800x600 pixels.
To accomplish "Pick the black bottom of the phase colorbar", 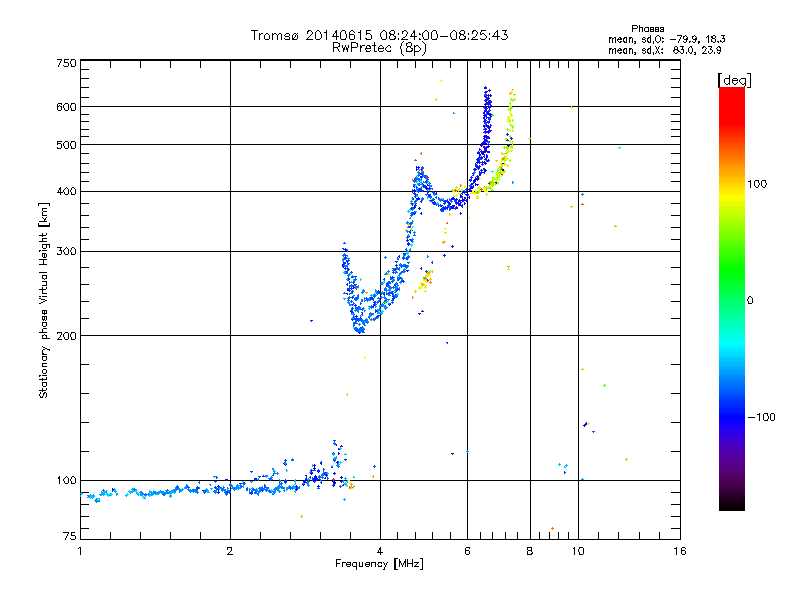I will click(732, 504).
